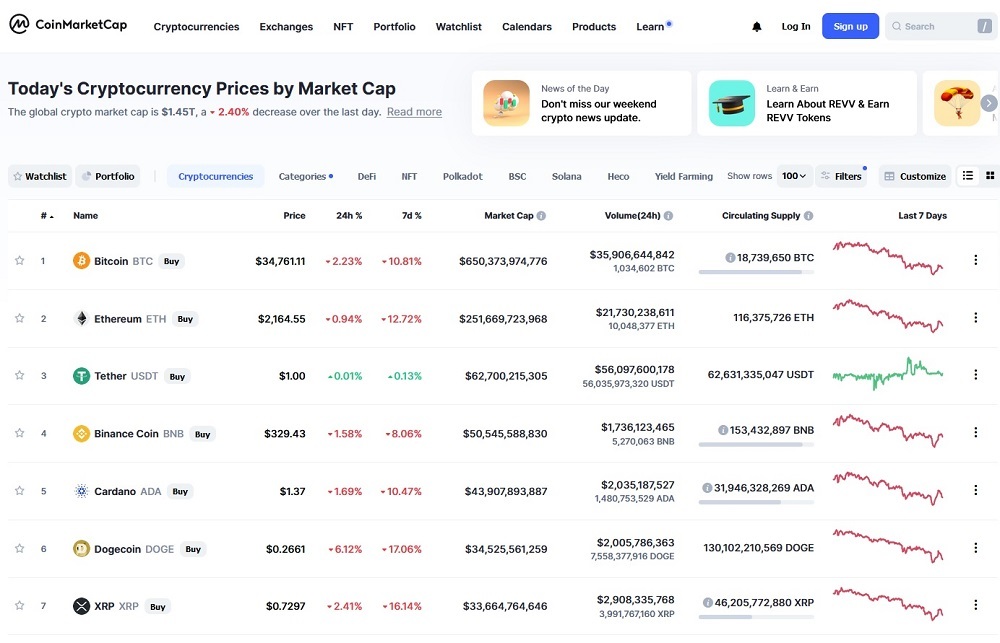Switch to grid view layout icon
Screen dimensions: 1000x643
tap(990, 176)
